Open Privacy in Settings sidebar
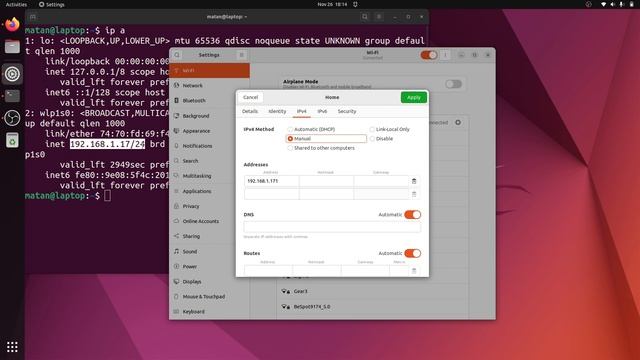This screenshot has height=360, width=640. point(209,206)
